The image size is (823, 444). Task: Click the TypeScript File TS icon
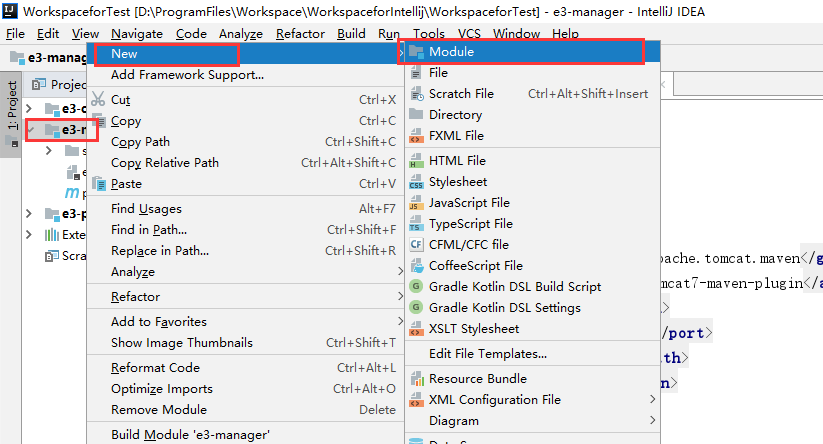[x=416, y=224]
